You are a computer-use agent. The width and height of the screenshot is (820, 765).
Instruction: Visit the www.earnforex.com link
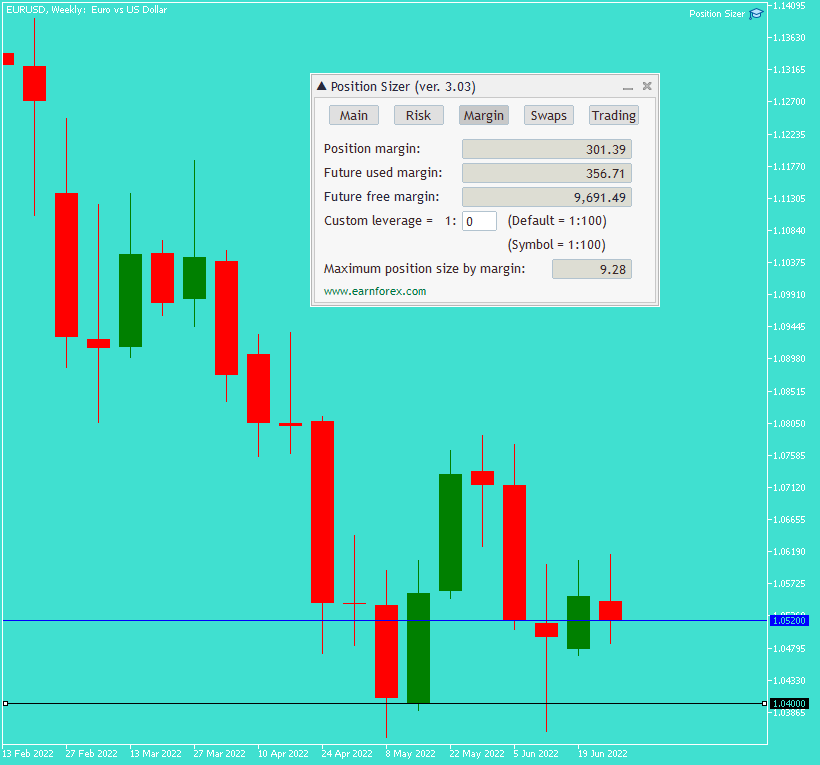click(x=375, y=291)
